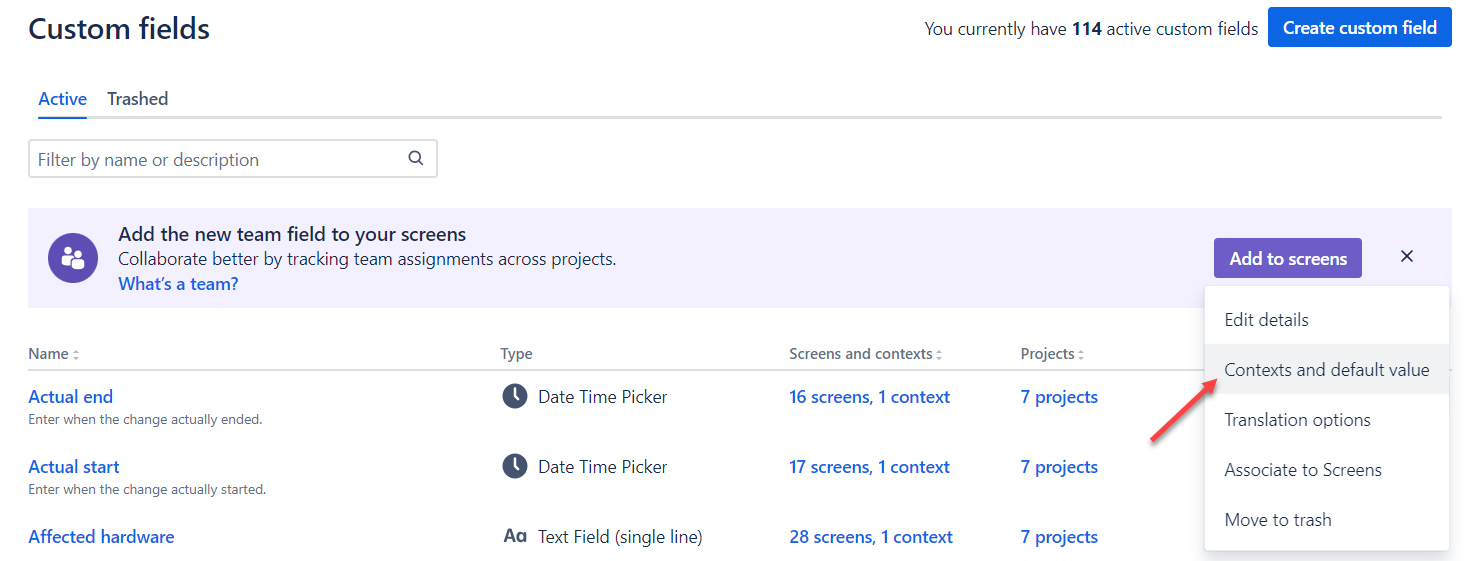Open the What's a team? link
The width and height of the screenshot is (1482, 561).
(x=178, y=283)
